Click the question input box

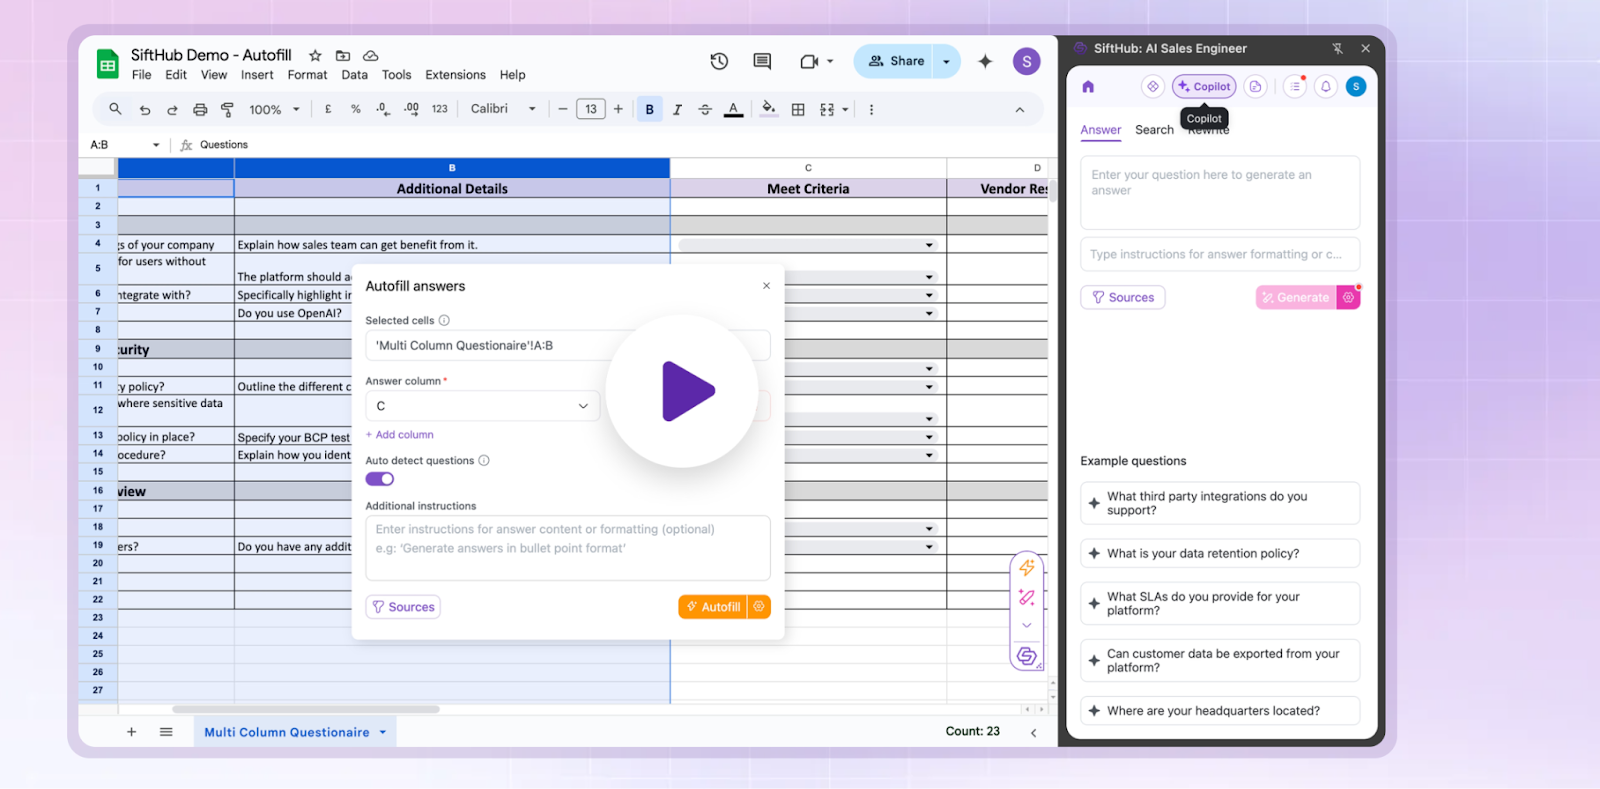pos(1220,192)
